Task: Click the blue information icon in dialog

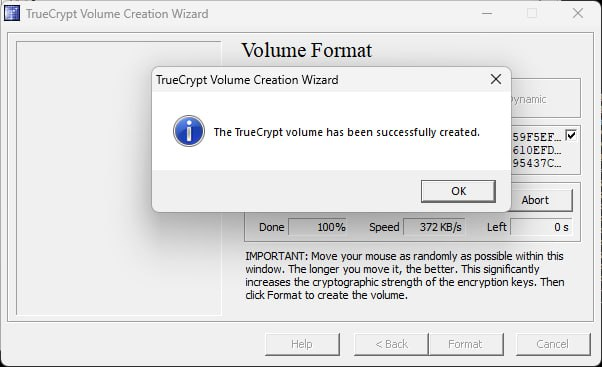Action: (189, 131)
